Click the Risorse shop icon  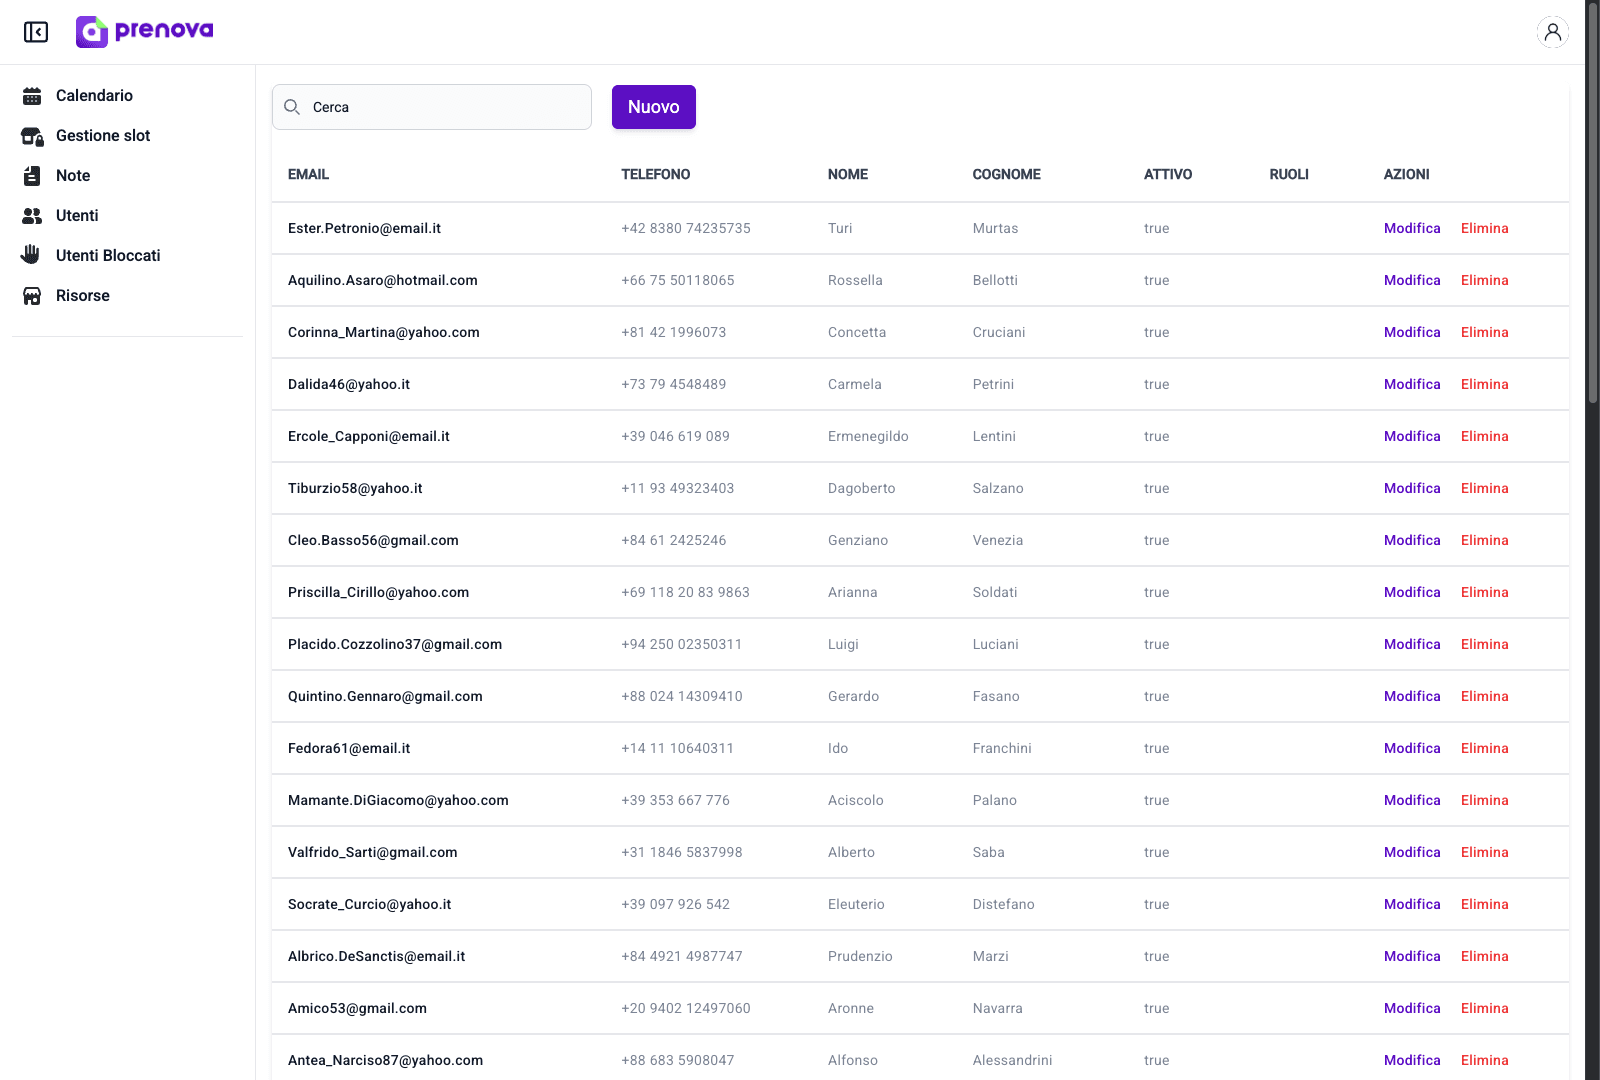32,296
